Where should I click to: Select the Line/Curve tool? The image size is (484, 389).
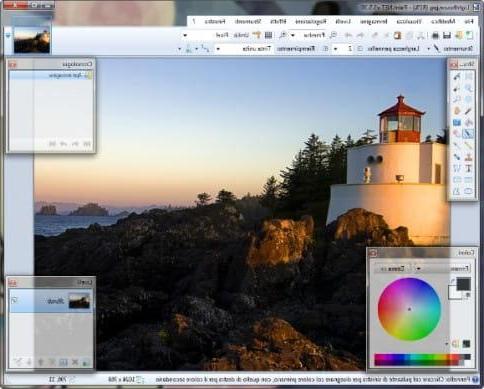coord(457,168)
